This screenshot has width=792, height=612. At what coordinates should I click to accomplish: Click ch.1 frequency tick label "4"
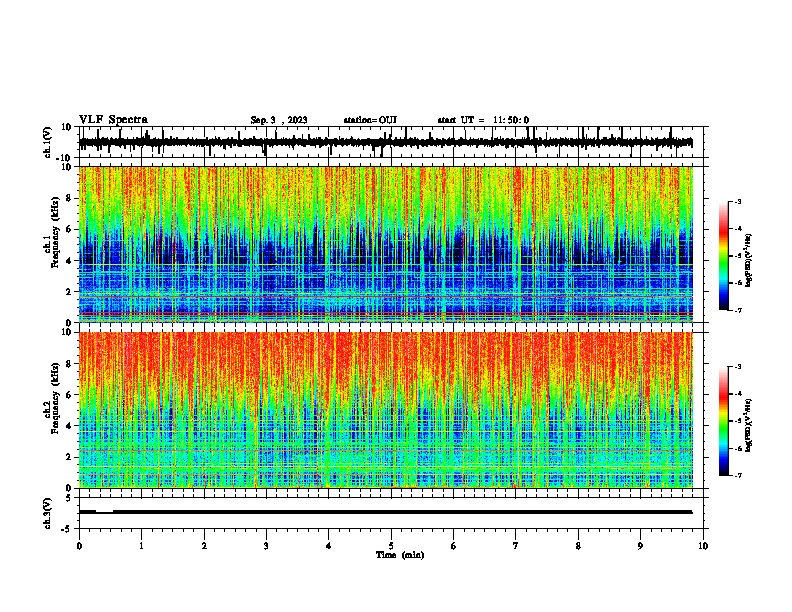tap(70, 261)
